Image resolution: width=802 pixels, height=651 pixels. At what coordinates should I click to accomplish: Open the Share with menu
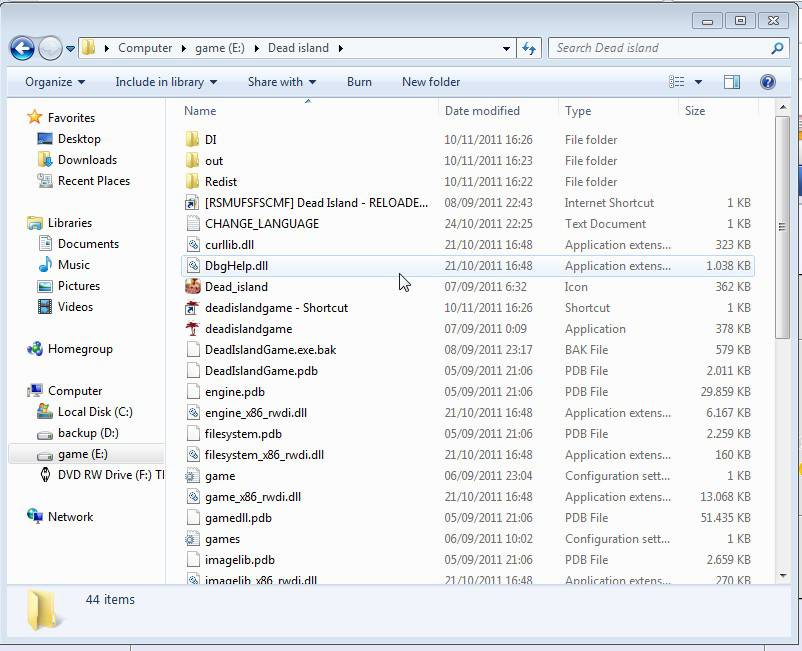point(282,82)
